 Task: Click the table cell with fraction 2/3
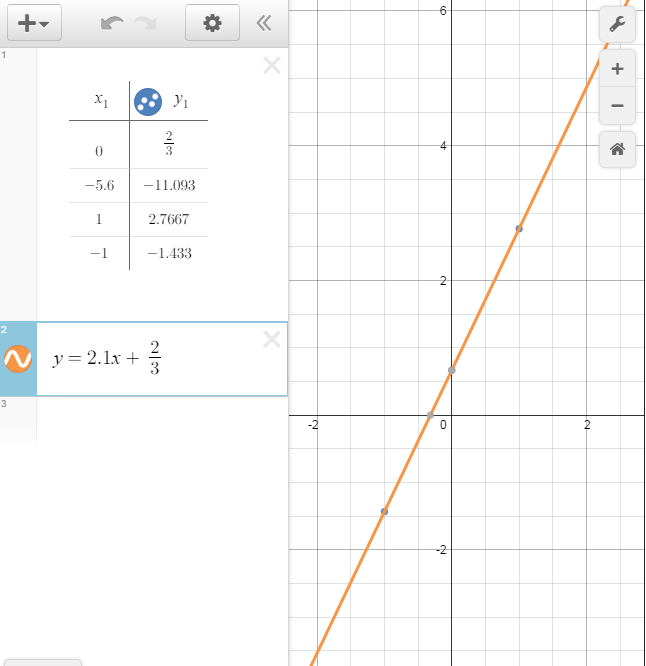pyautogui.click(x=169, y=145)
